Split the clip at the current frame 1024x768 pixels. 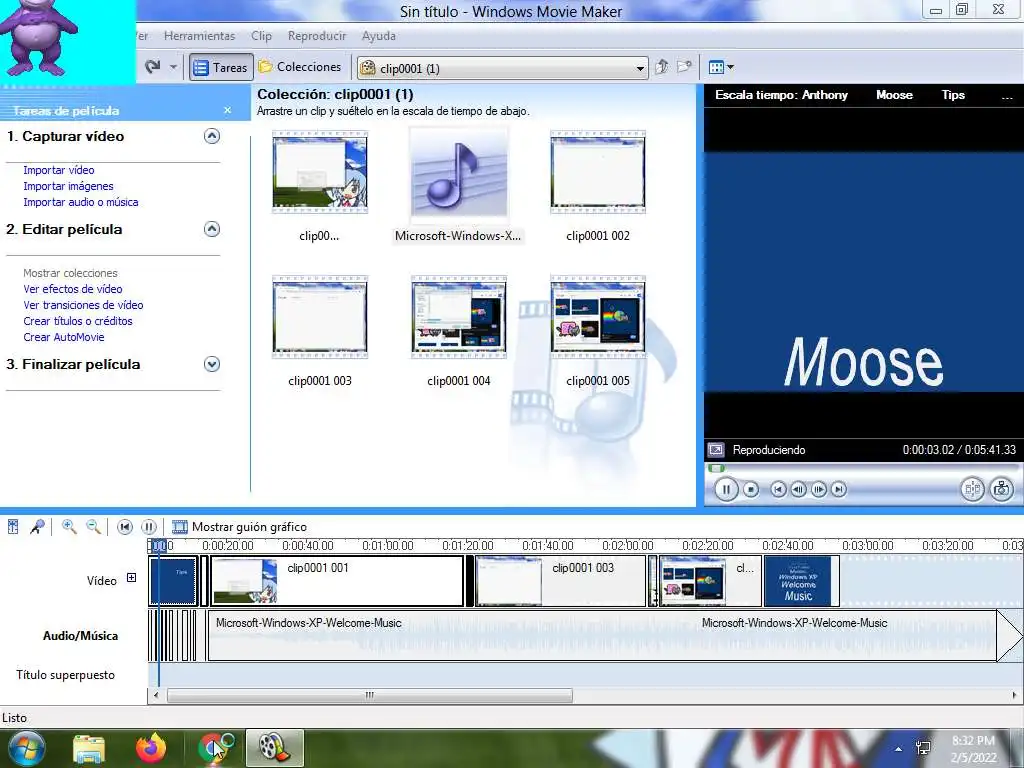tap(972, 489)
